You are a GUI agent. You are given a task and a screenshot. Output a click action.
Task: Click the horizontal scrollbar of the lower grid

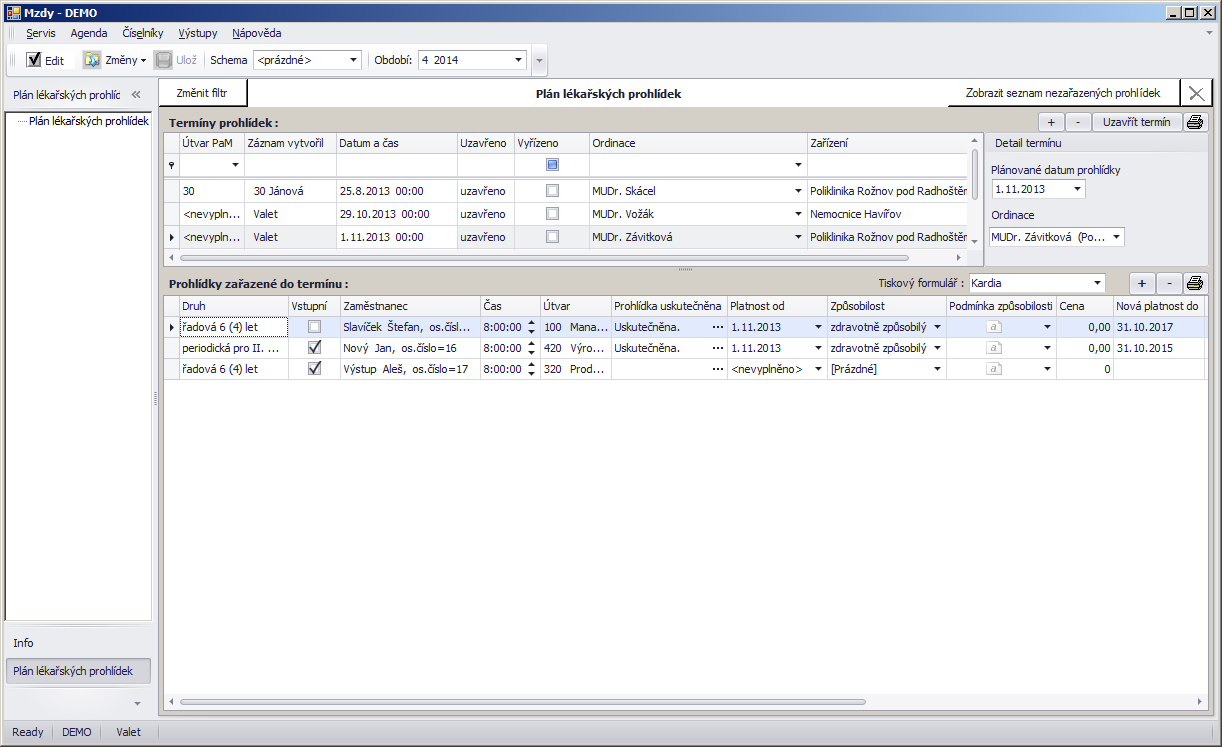point(520,702)
